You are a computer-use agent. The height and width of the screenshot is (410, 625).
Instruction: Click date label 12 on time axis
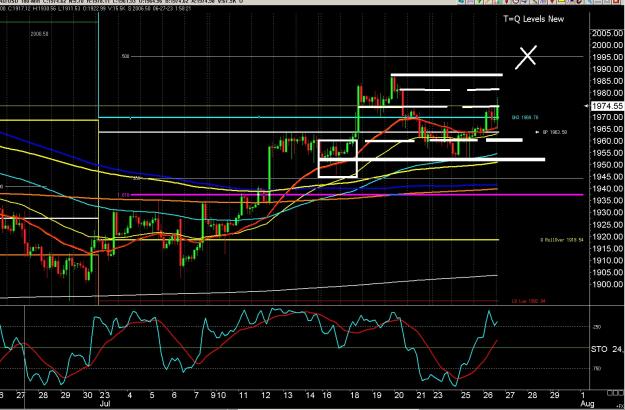[x=265, y=395]
